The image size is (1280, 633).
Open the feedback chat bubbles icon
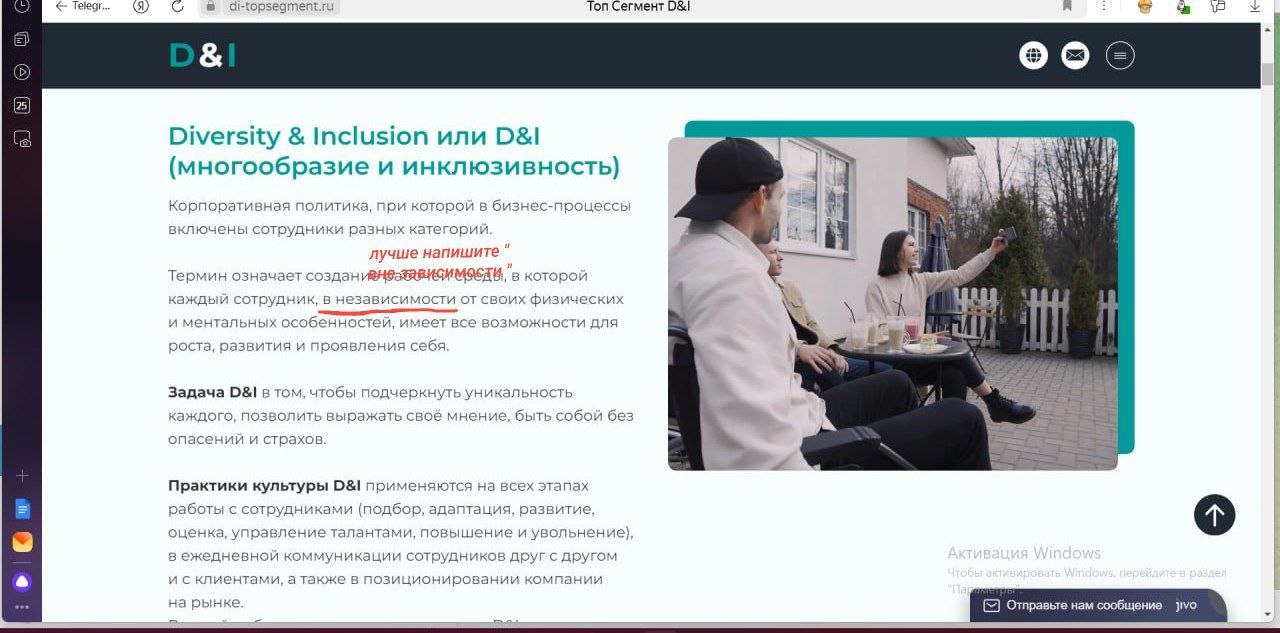tap(1218, 6)
